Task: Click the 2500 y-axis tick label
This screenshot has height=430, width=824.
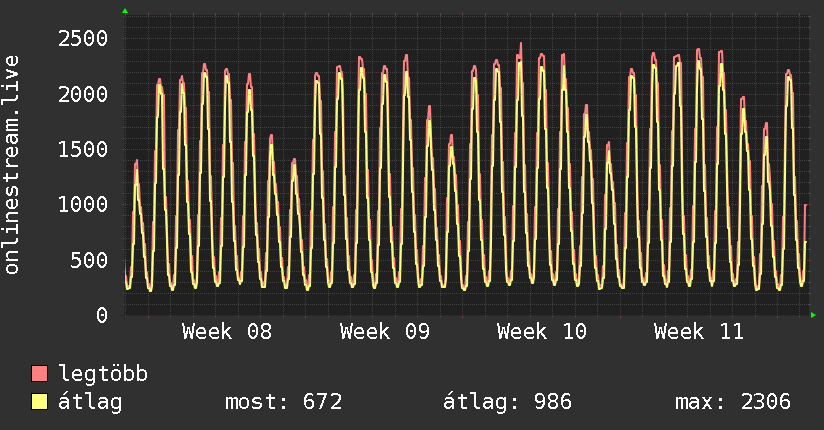Action: [x=82, y=39]
